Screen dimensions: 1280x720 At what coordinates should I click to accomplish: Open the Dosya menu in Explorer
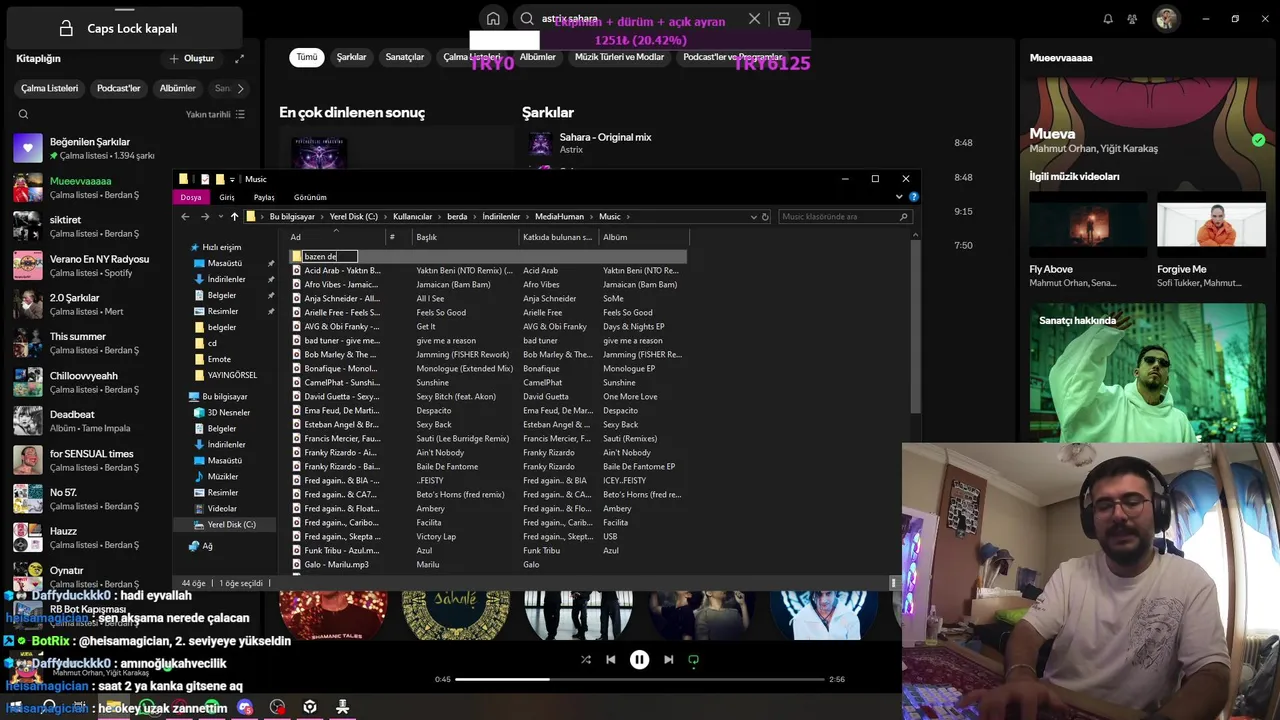point(191,197)
